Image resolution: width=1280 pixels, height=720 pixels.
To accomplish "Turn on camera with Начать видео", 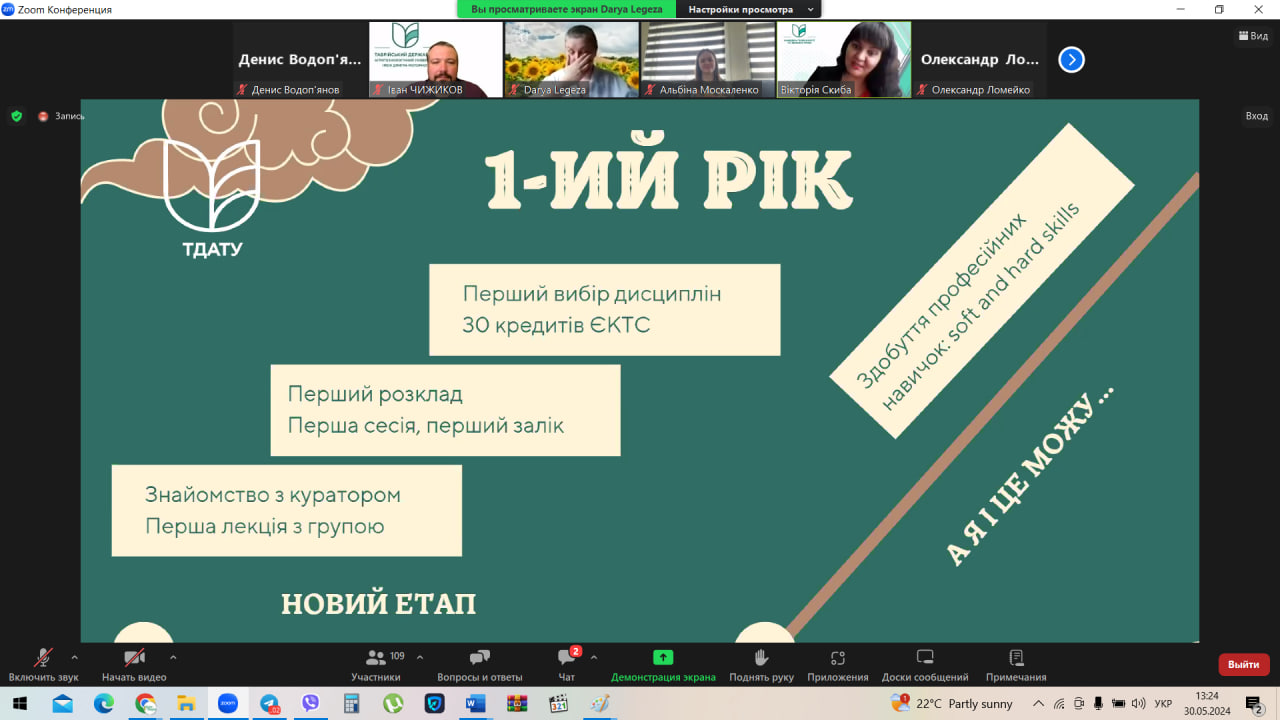I will point(134,665).
